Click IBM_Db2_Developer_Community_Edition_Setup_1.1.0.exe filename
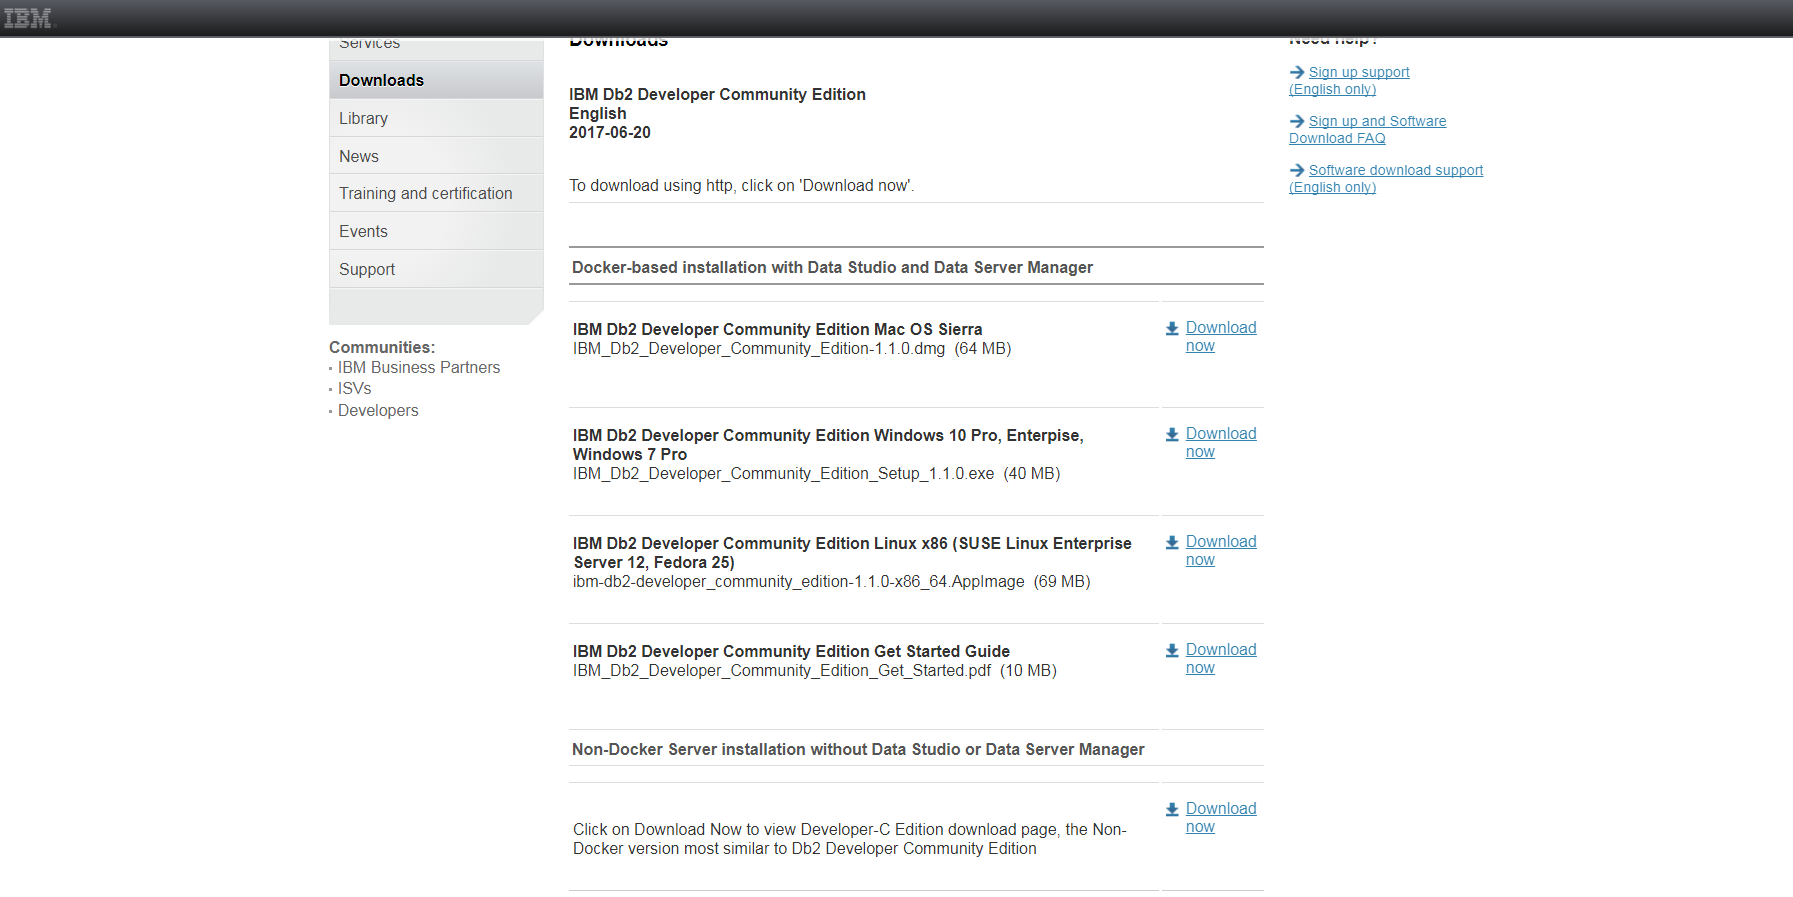Image resolution: width=1793 pixels, height=897 pixels. (x=784, y=474)
